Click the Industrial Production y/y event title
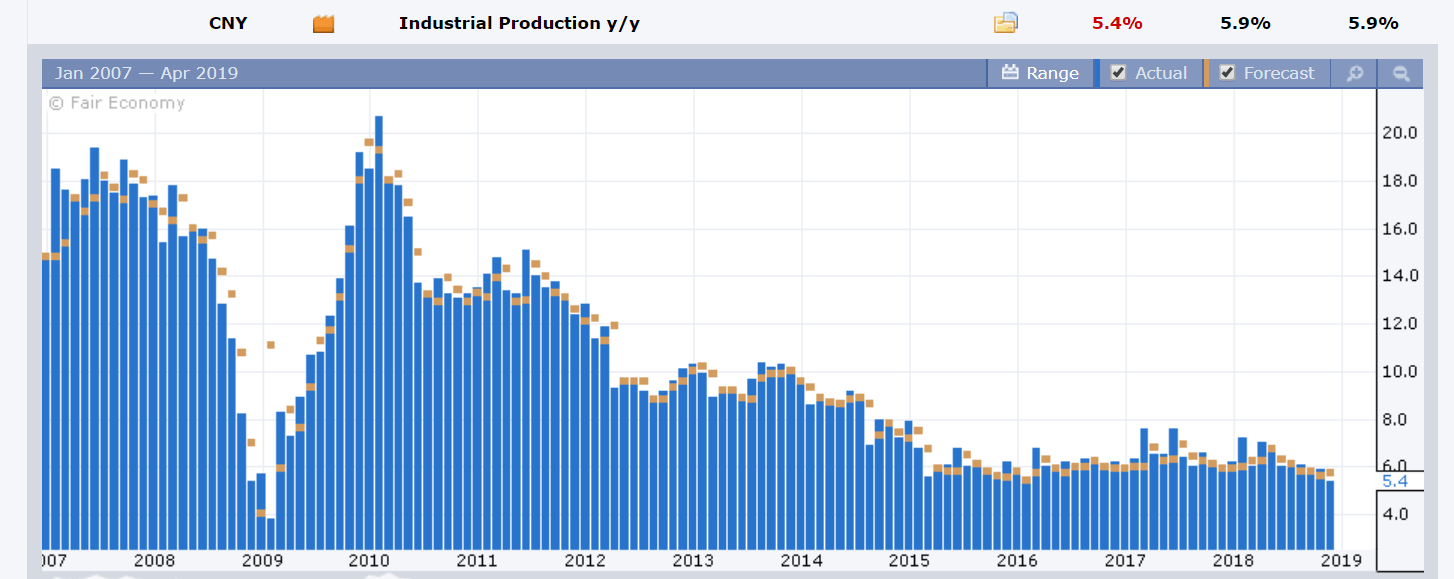 point(519,24)
